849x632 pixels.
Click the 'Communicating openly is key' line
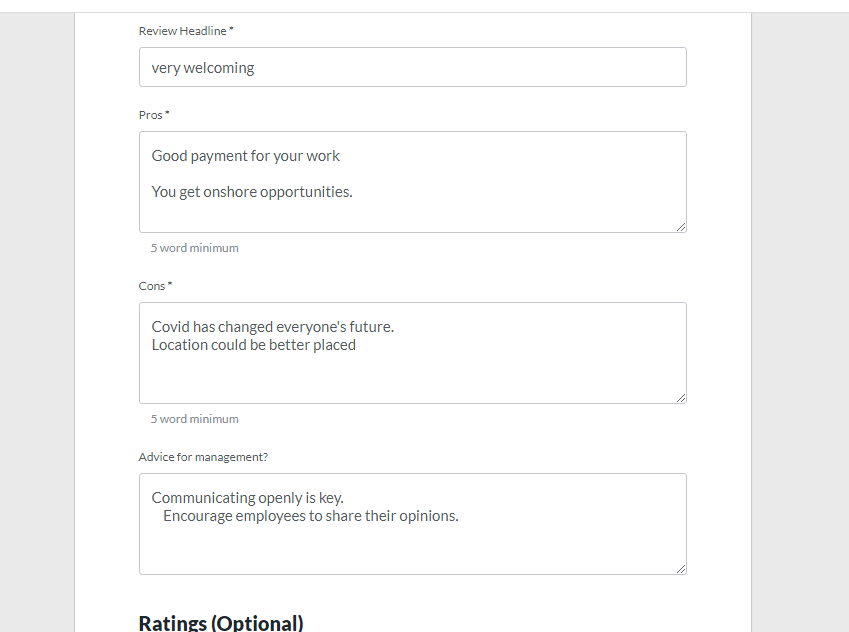click(x=248, y=498)
